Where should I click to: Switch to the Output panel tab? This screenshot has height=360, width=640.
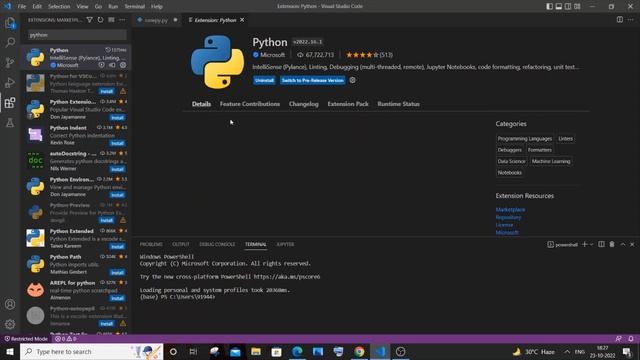coord(180,244)
